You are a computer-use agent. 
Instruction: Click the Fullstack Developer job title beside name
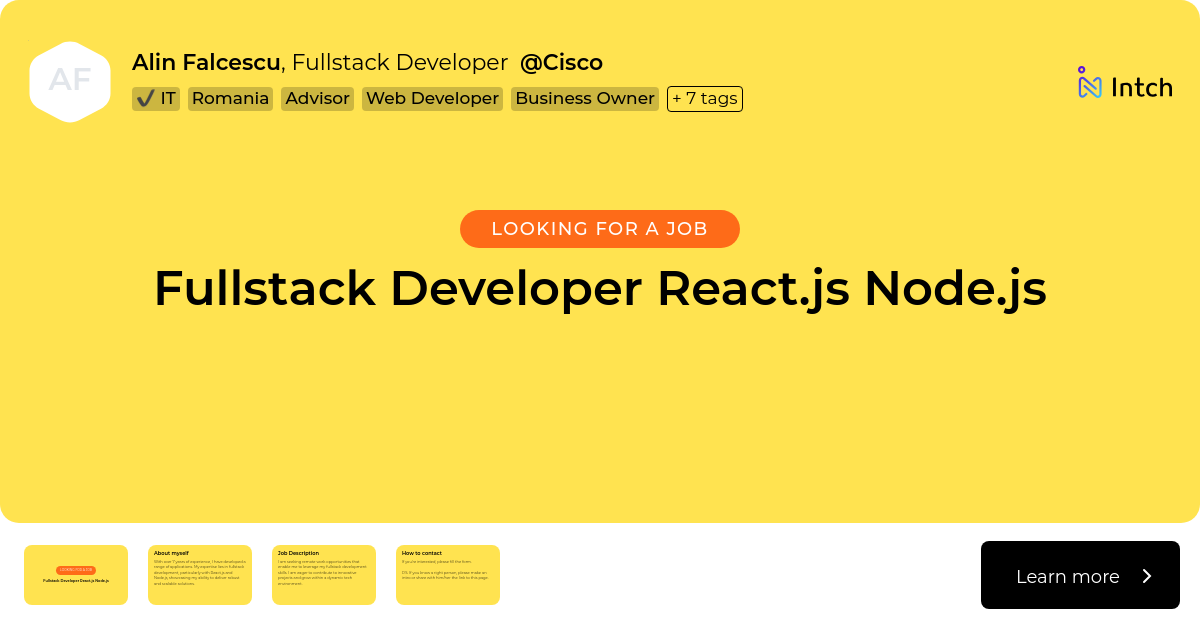pyautogui.click(x=400, y=62)
